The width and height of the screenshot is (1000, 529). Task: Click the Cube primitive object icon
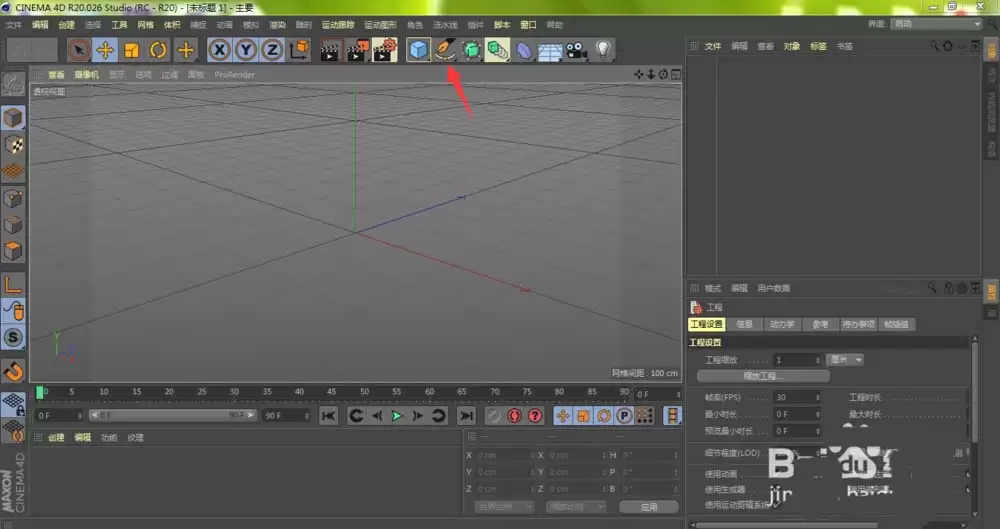(x=419, y=50)
